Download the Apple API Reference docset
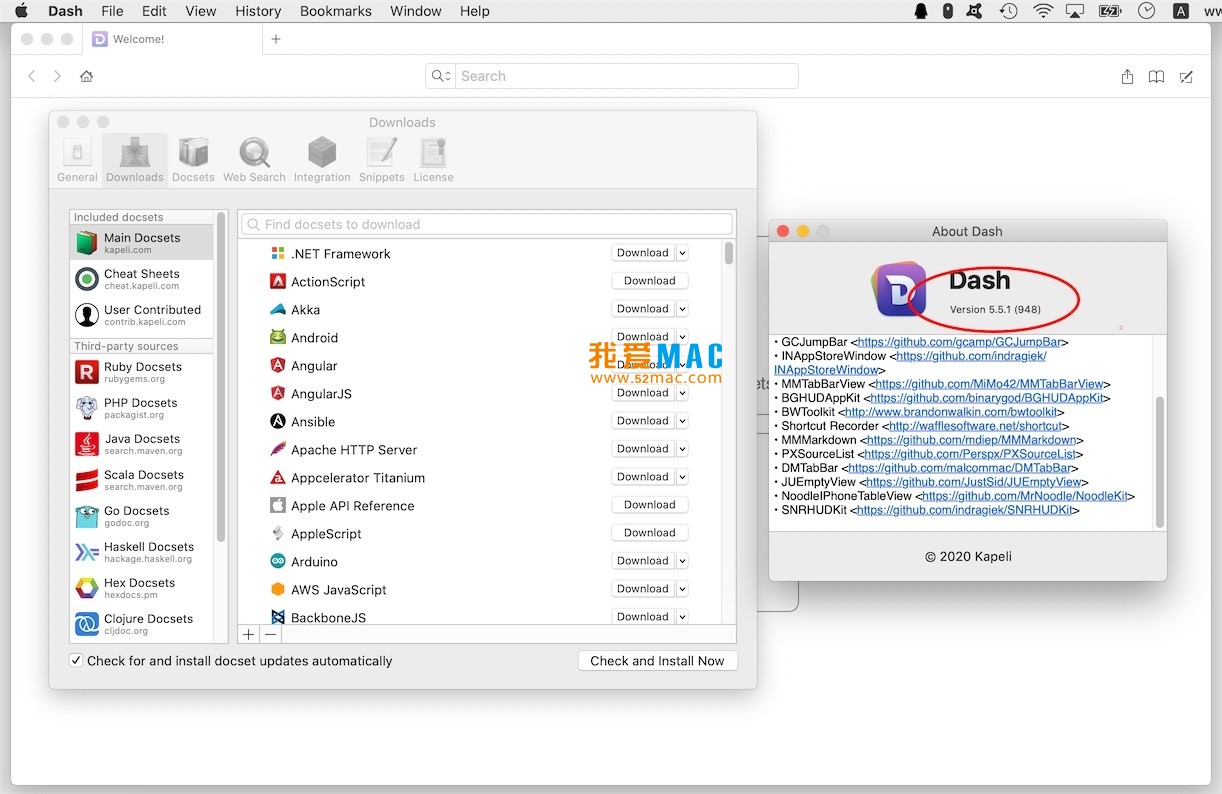The height and width of the screenshot is (794, 1222). [x=650, y=505]
